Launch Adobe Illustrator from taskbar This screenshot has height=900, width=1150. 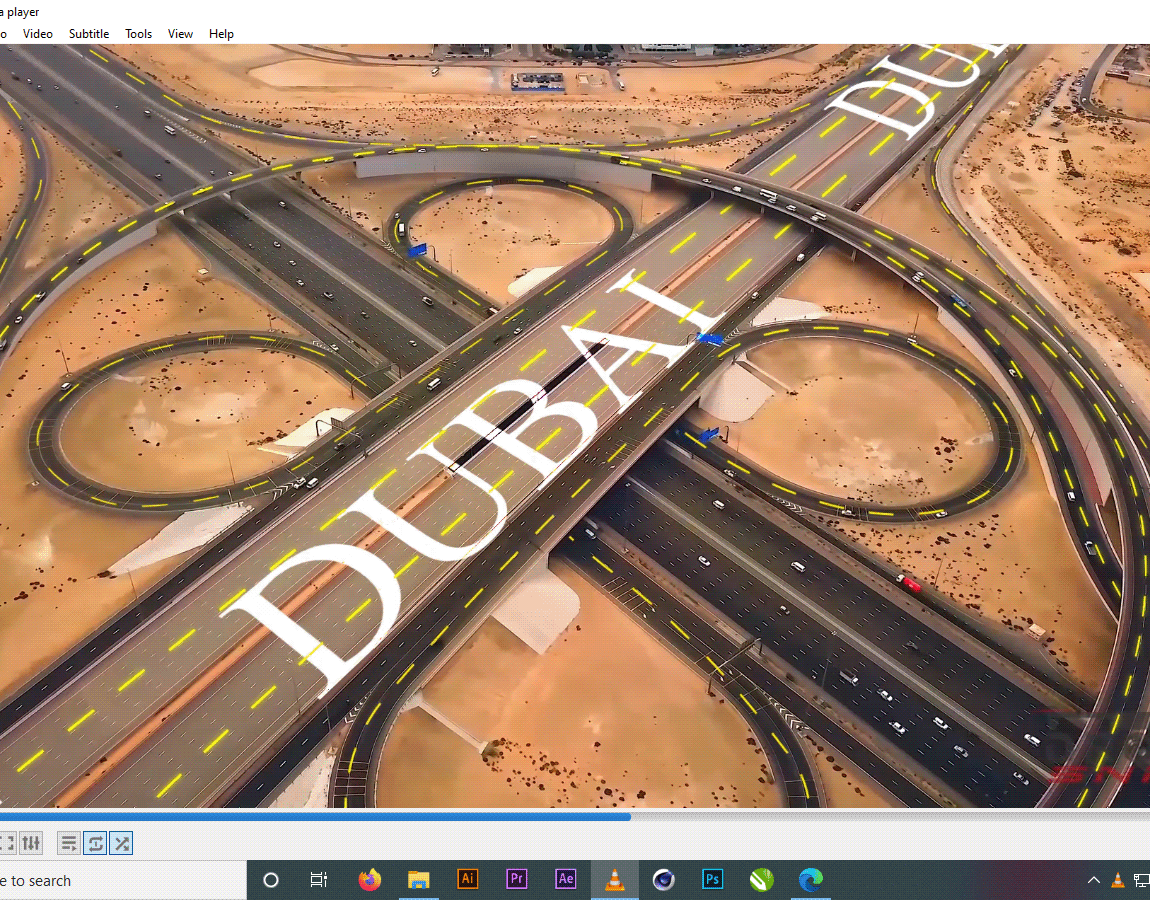click(467, 879)
